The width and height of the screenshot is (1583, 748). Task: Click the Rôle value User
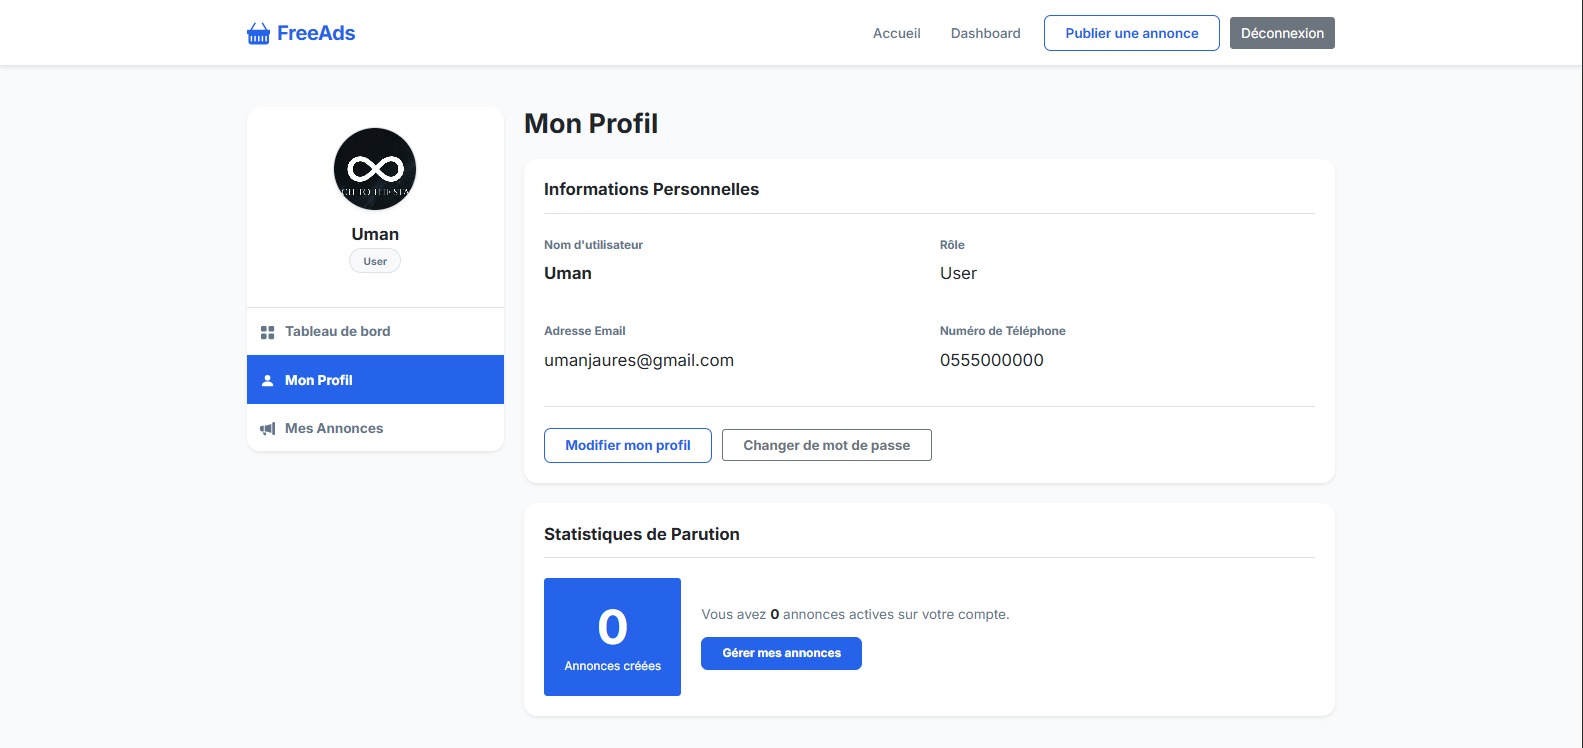click(958, 273)
